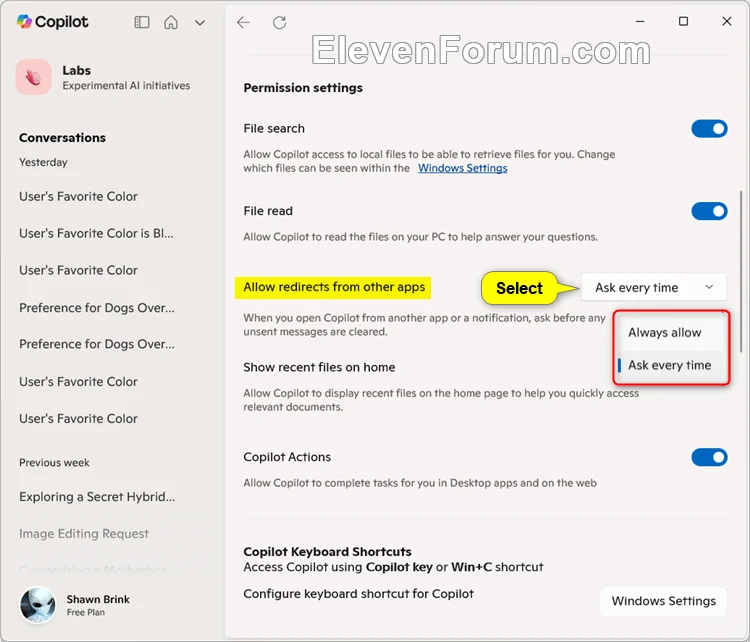Open Image Editing Request conversation
Image resolution: width=750 pixels, height=642 pixels.
(x=84, y=534)
